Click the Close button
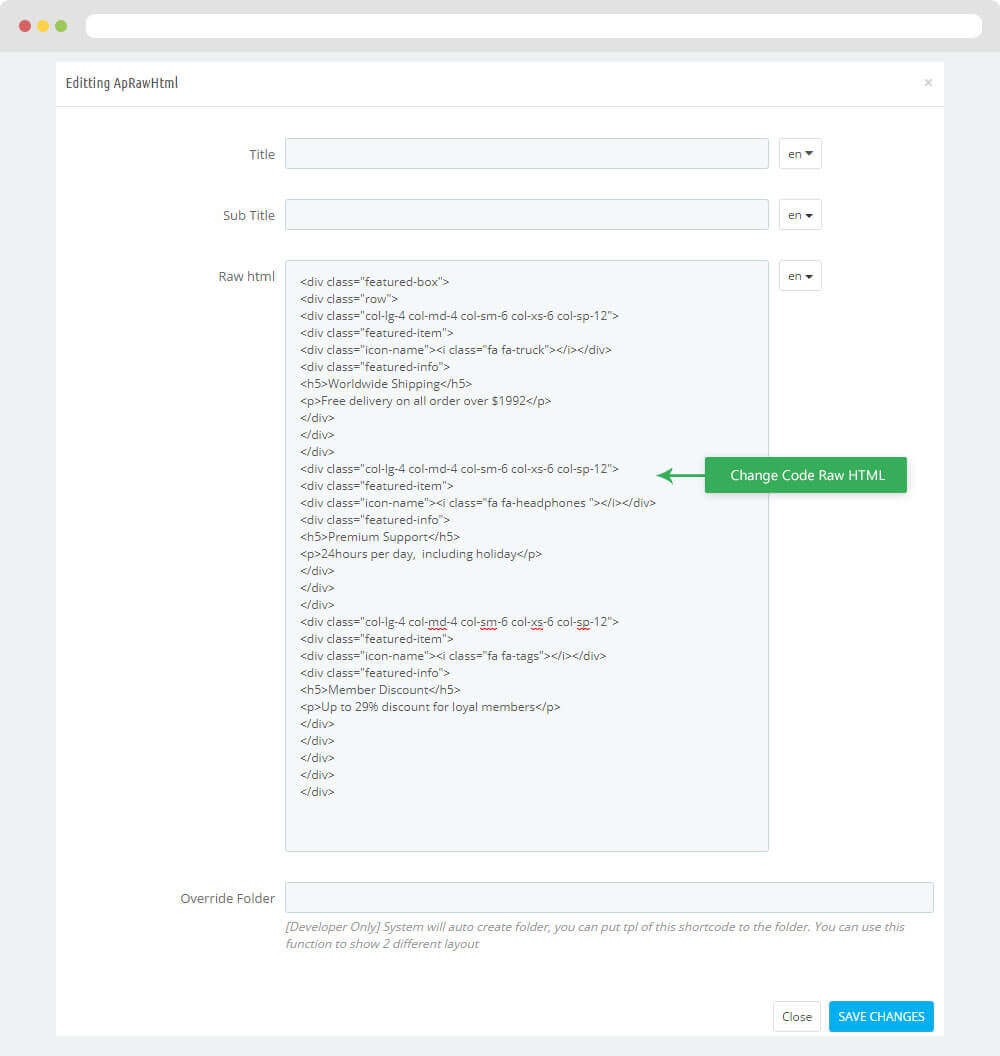 [x=797, y=1016]
